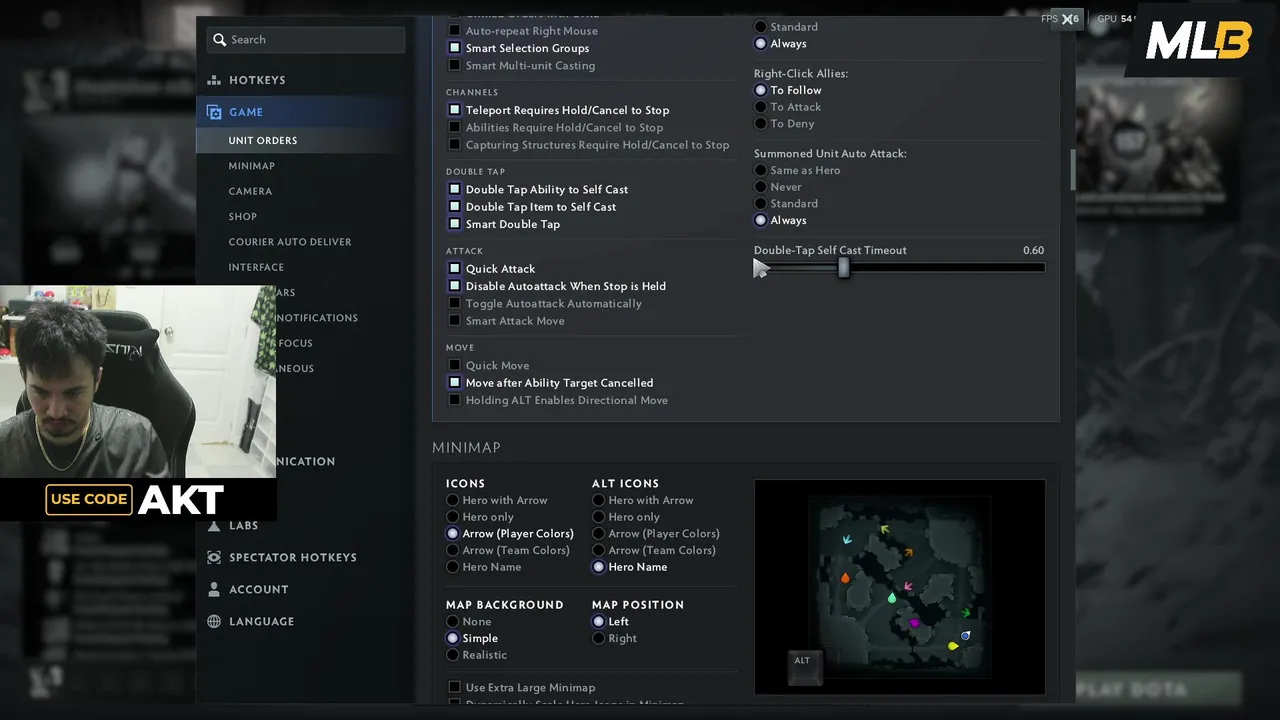Open Courier Auto Deliver settings
1280x720 pixels.
[x=289, y=242]
